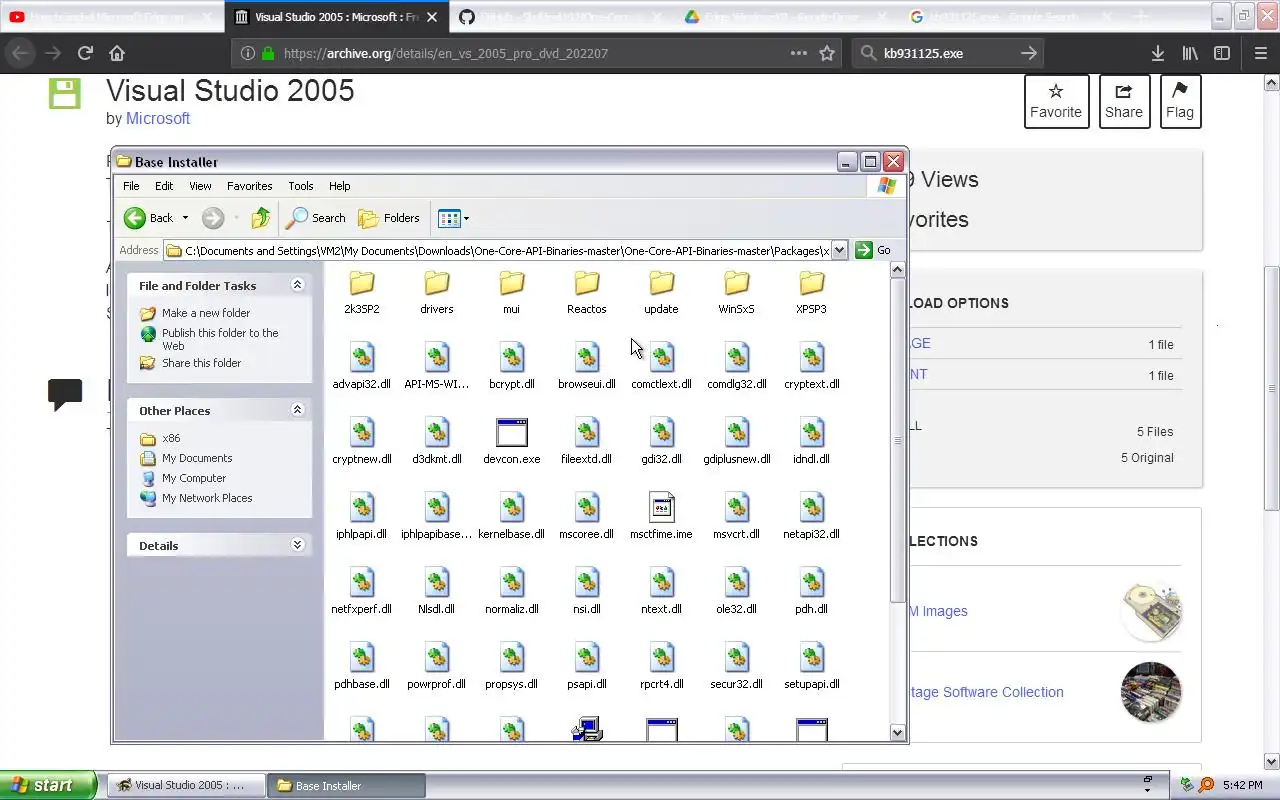Expand the Address bar dropdown
This screenshot has width=1280, height=800.
[x=839, y=250]
